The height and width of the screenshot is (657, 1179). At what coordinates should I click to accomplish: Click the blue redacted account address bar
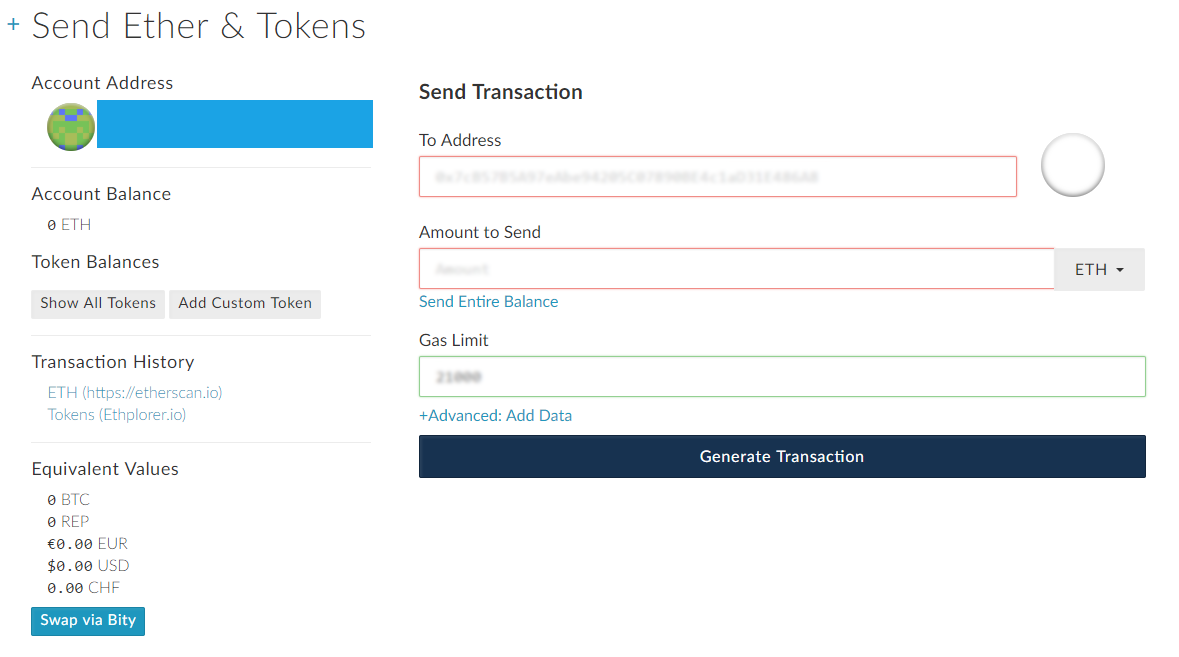point(234,124)
